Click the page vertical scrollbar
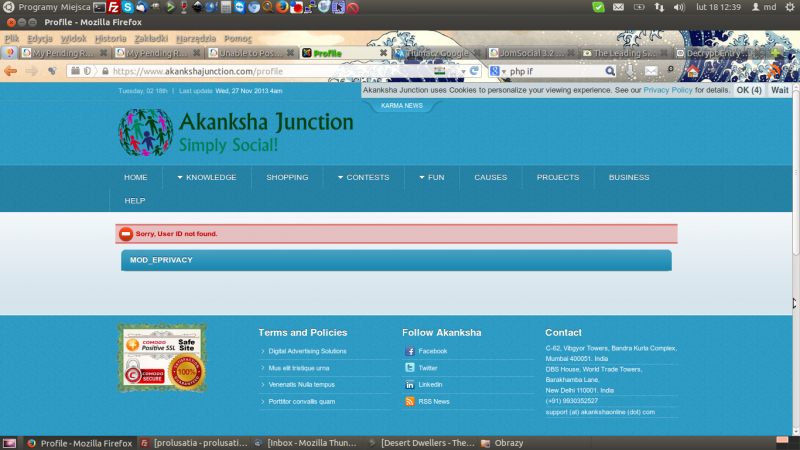The width and height of the screenshot is (800, 450). coord(795,173)
